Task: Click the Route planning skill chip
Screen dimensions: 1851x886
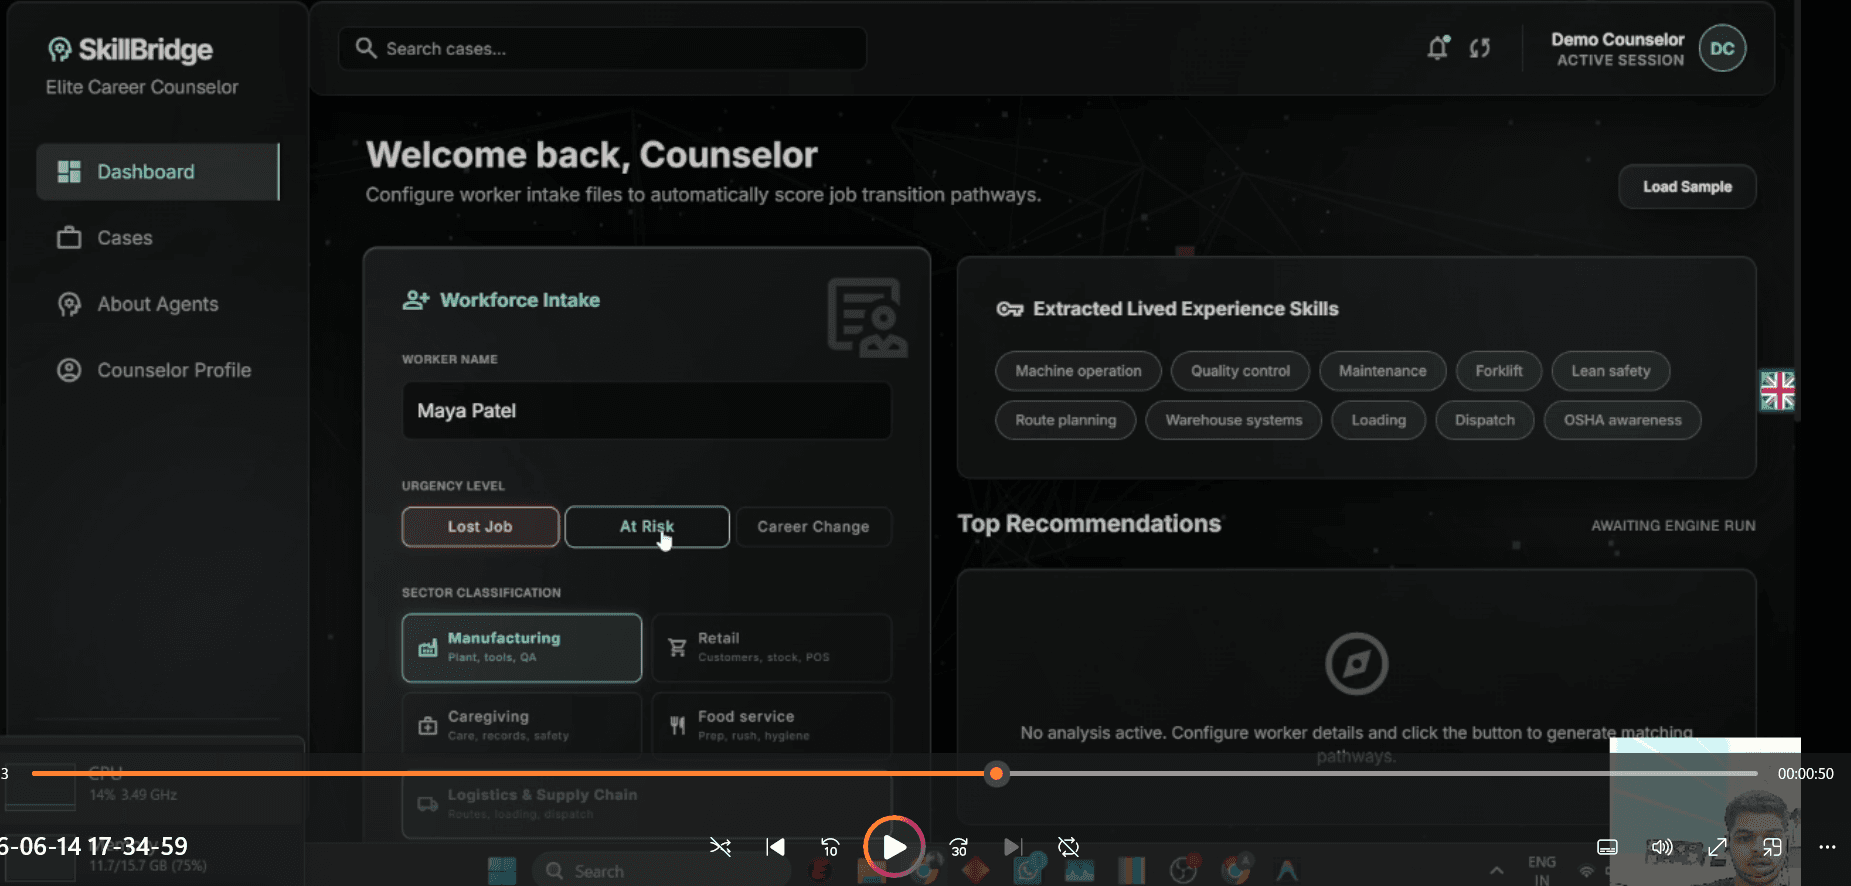Action: (x=1065, y=420)
